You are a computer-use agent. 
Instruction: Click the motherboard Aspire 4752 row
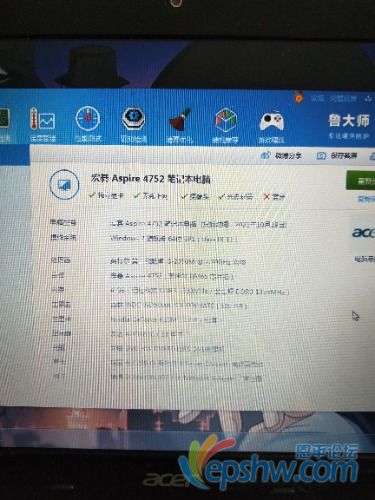pos(172,276)
